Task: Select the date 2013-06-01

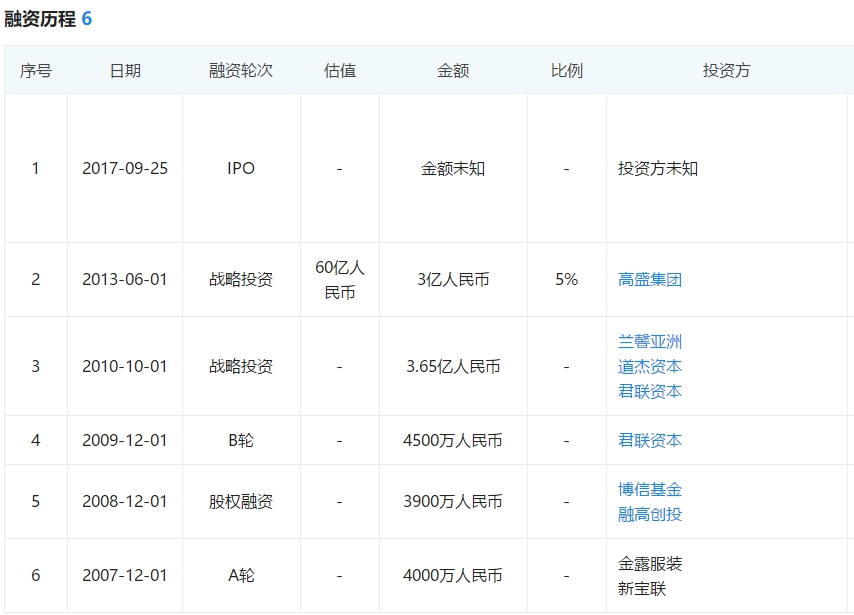Action: (125, 279)
